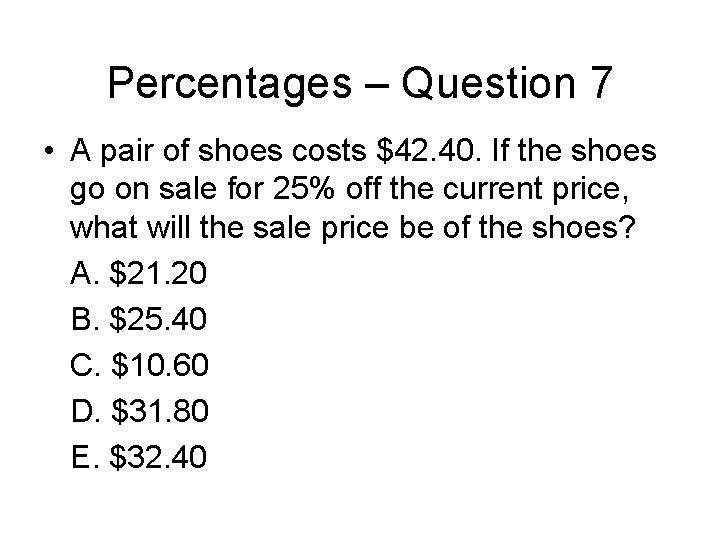Click the question mark ending the question
The width and height of the screenshot is (720, 540).
(x=627, y=226)
